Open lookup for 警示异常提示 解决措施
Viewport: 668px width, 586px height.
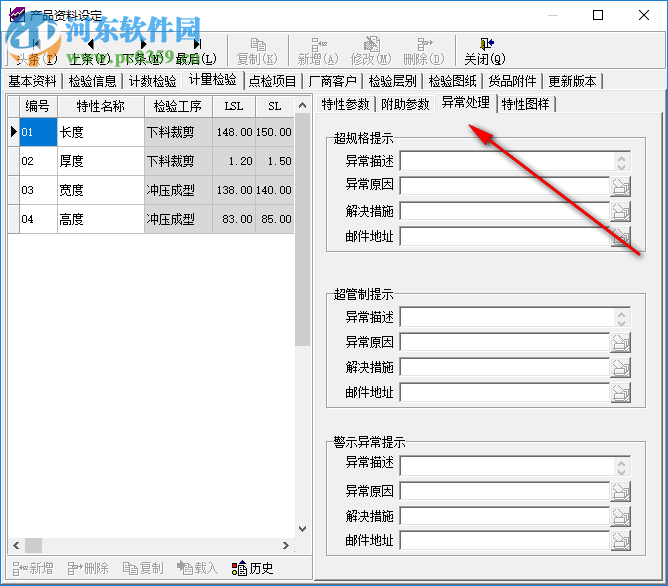(620, 517)
